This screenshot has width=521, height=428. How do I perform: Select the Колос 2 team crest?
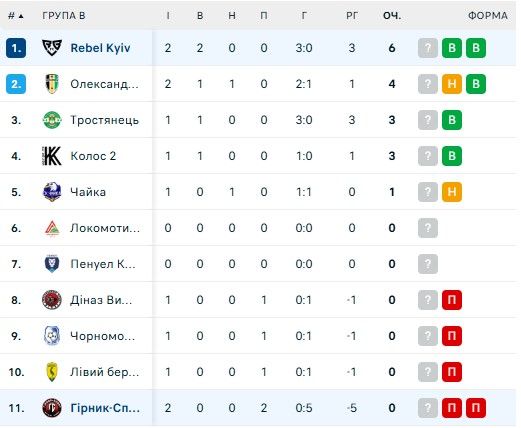[x=52, y=156]
